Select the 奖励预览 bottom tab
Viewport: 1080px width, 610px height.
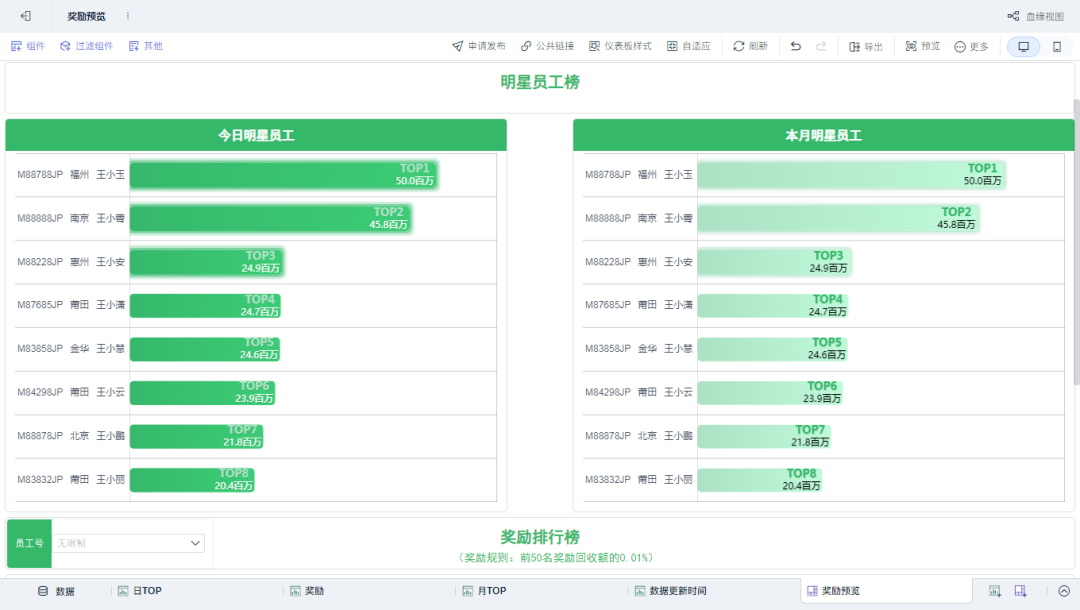tap(886, 591)
